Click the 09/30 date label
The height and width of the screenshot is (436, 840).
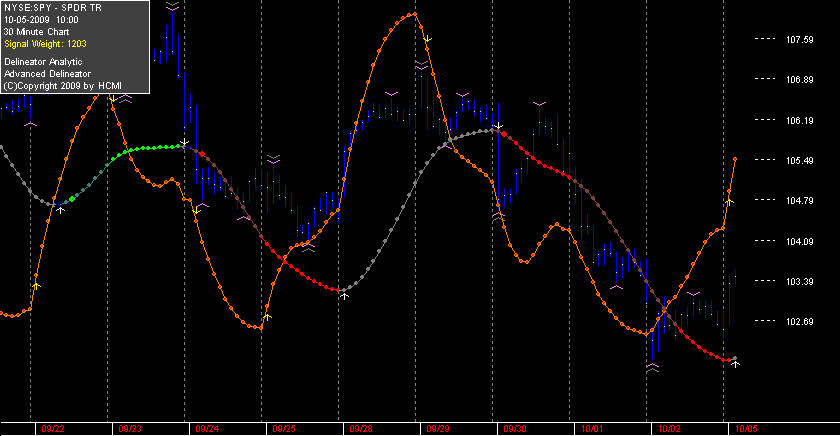coord(515,429)
